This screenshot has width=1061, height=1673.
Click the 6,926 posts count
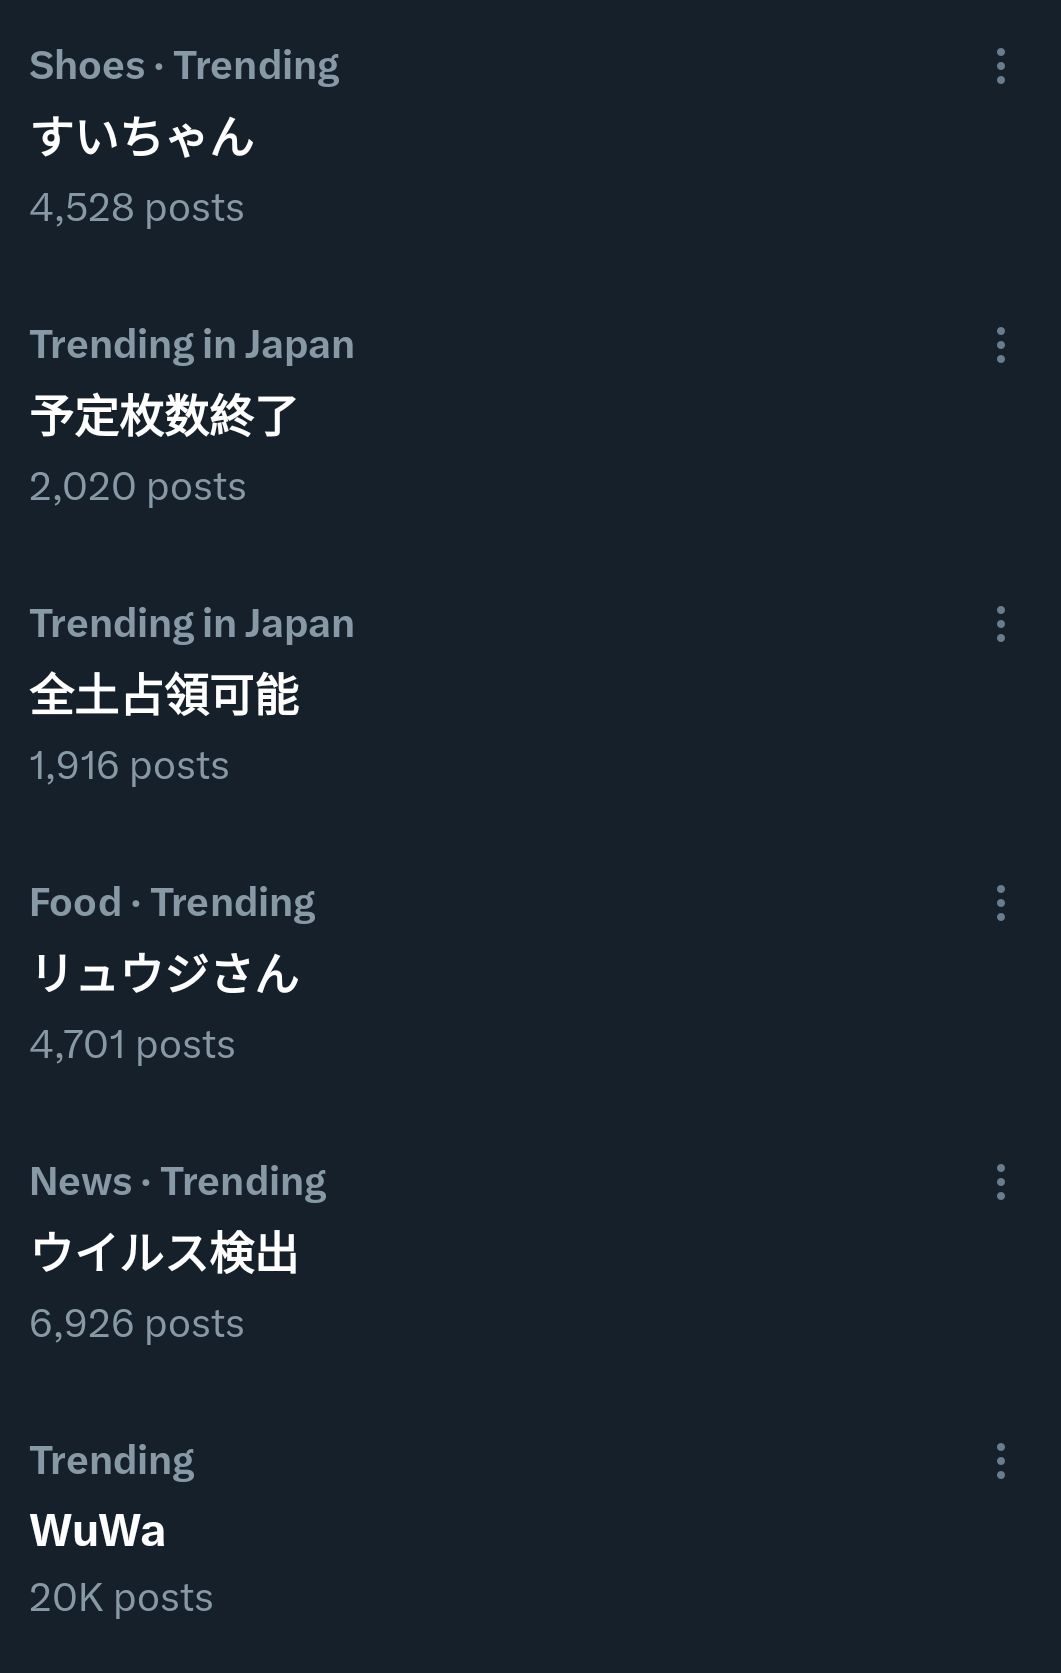click(137, 1324)
